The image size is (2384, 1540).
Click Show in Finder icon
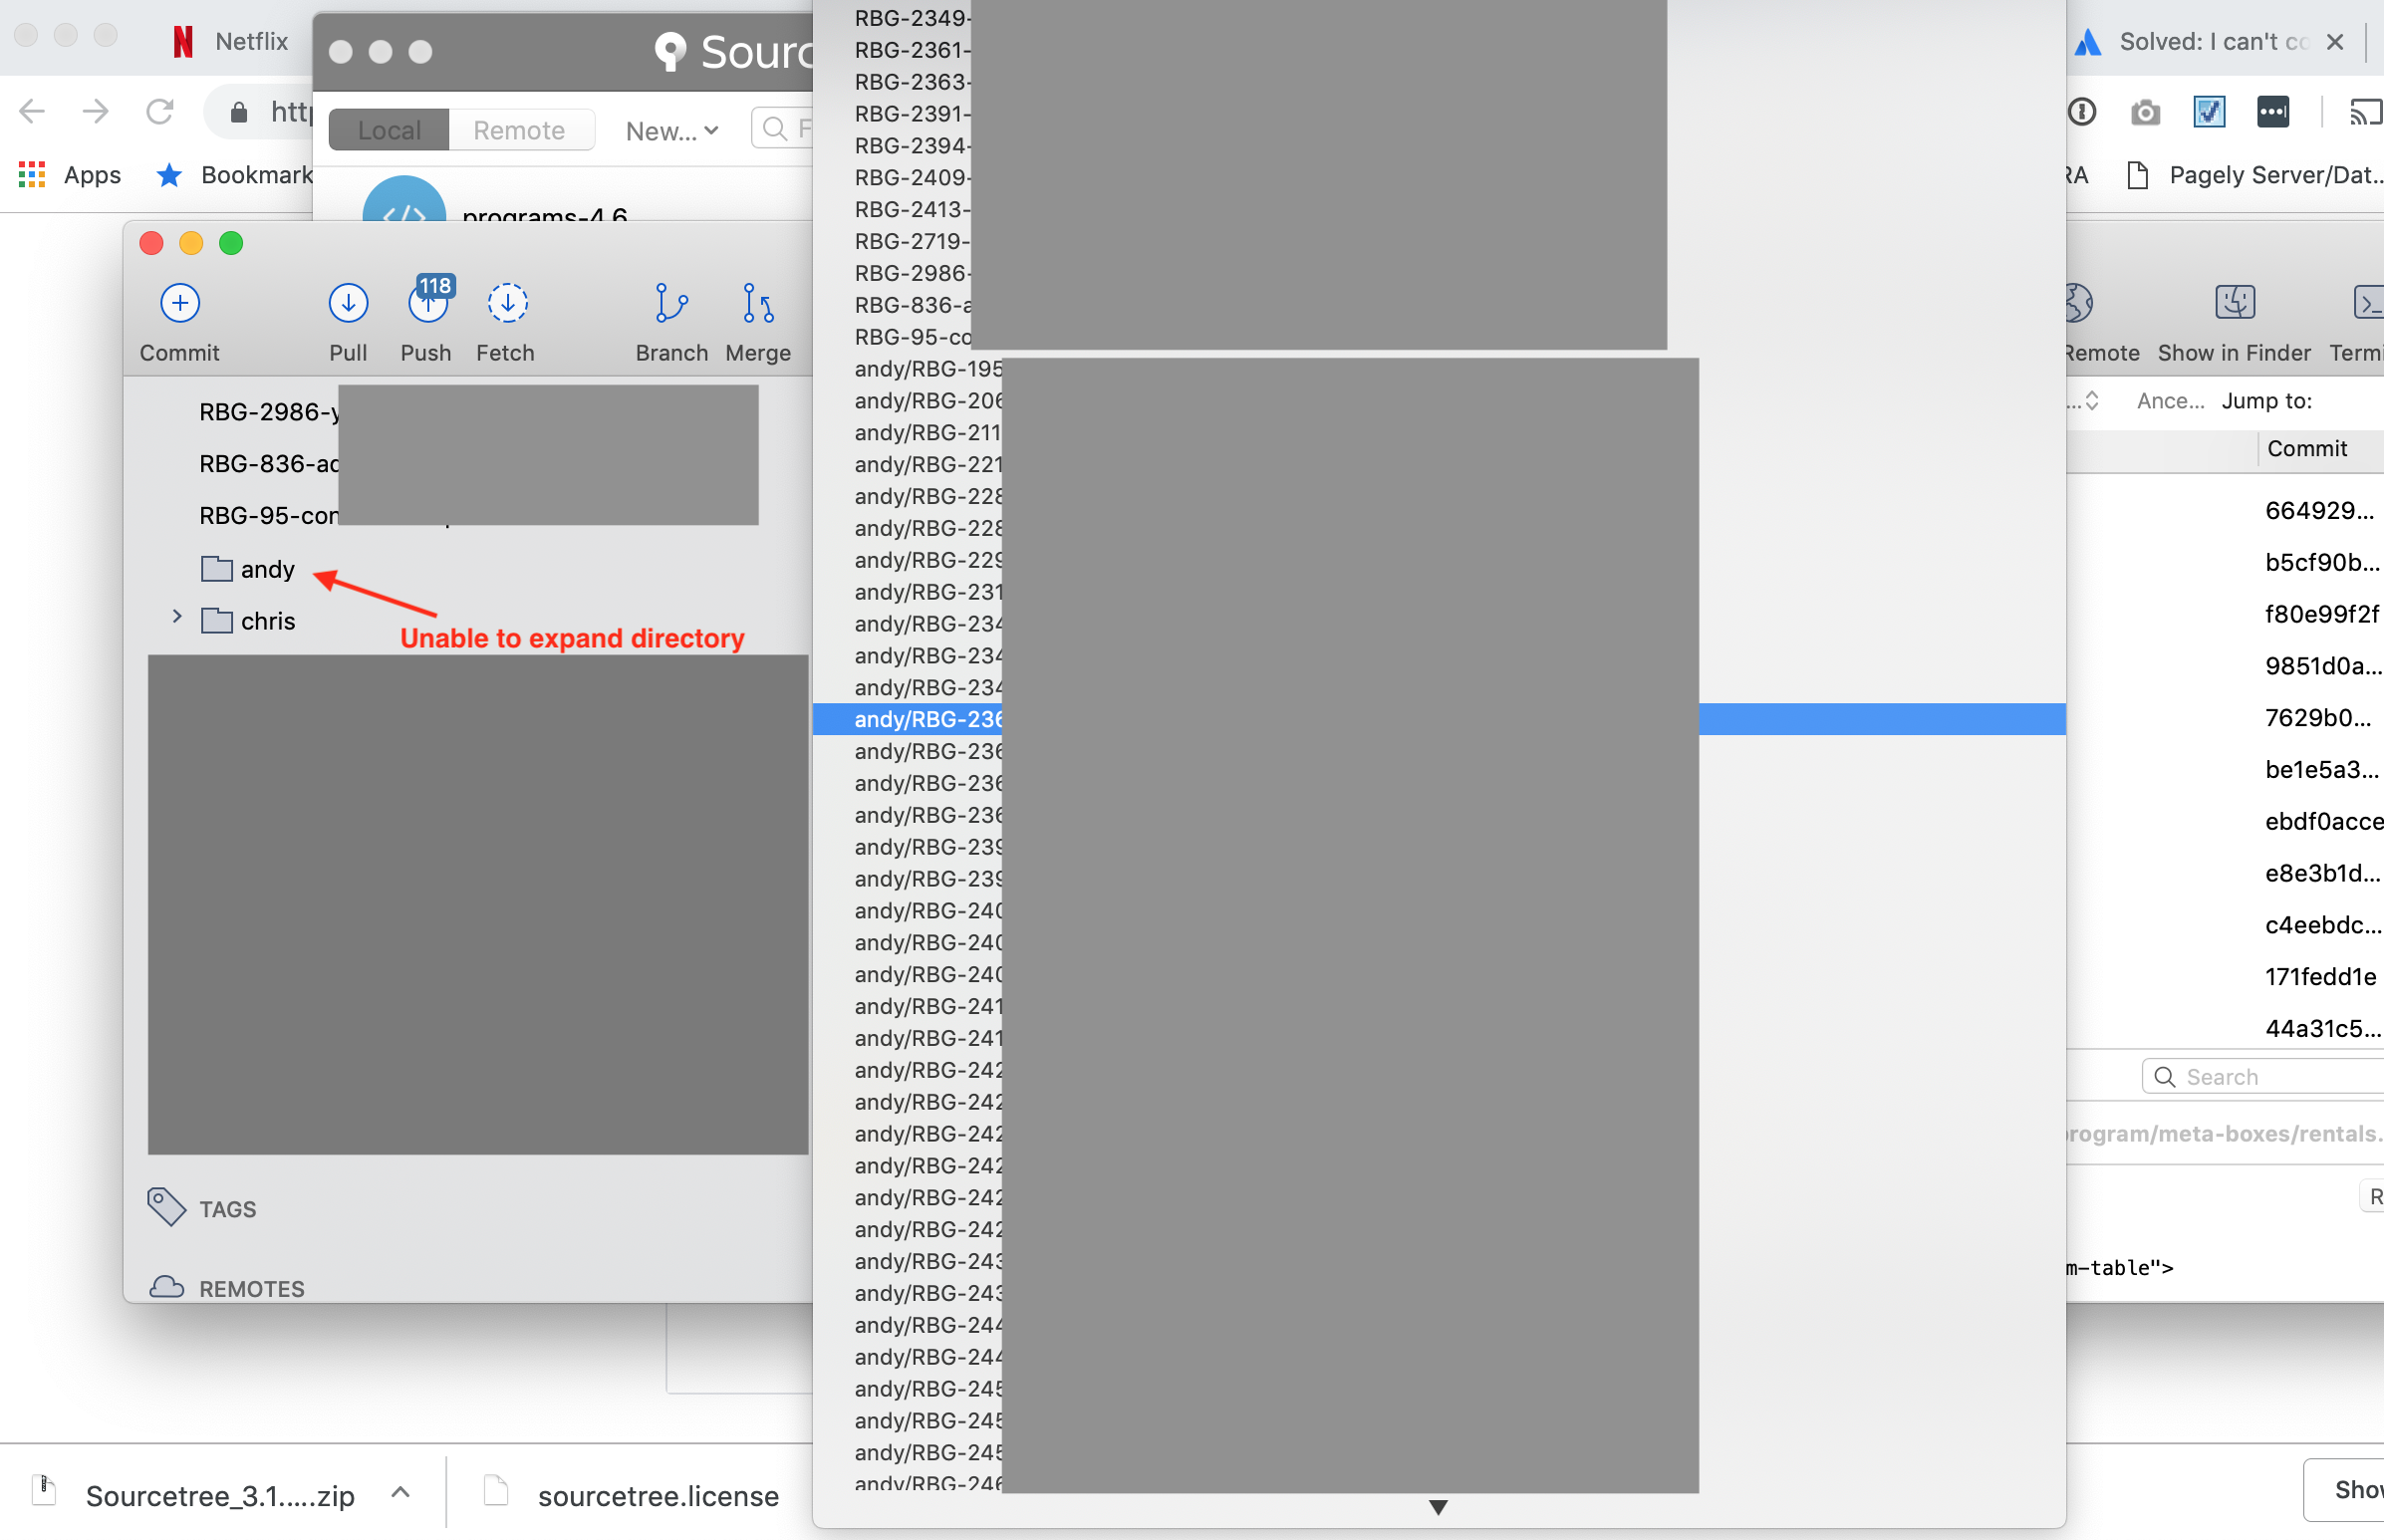(x=2234, y=302)
